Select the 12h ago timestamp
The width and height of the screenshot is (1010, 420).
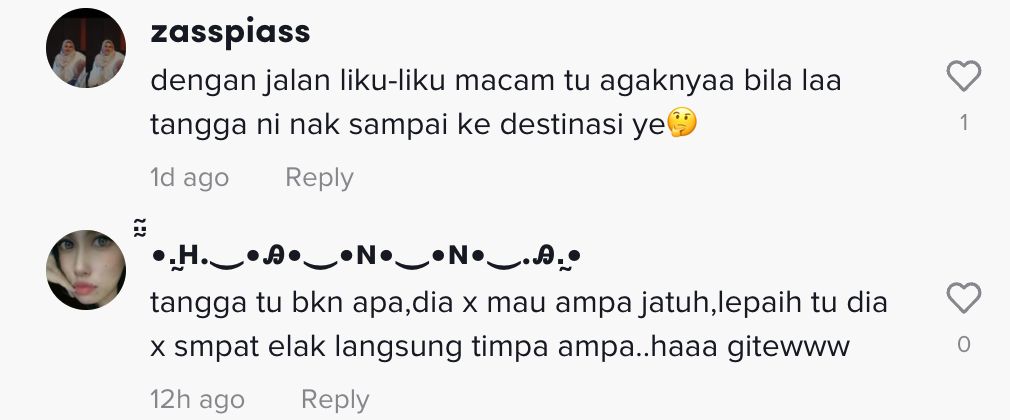[197, 399]
